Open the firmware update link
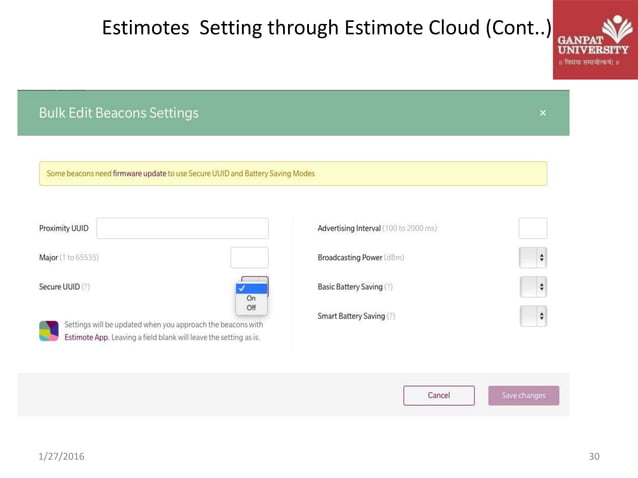Screen dimensions: 638x478 [139, 173]
